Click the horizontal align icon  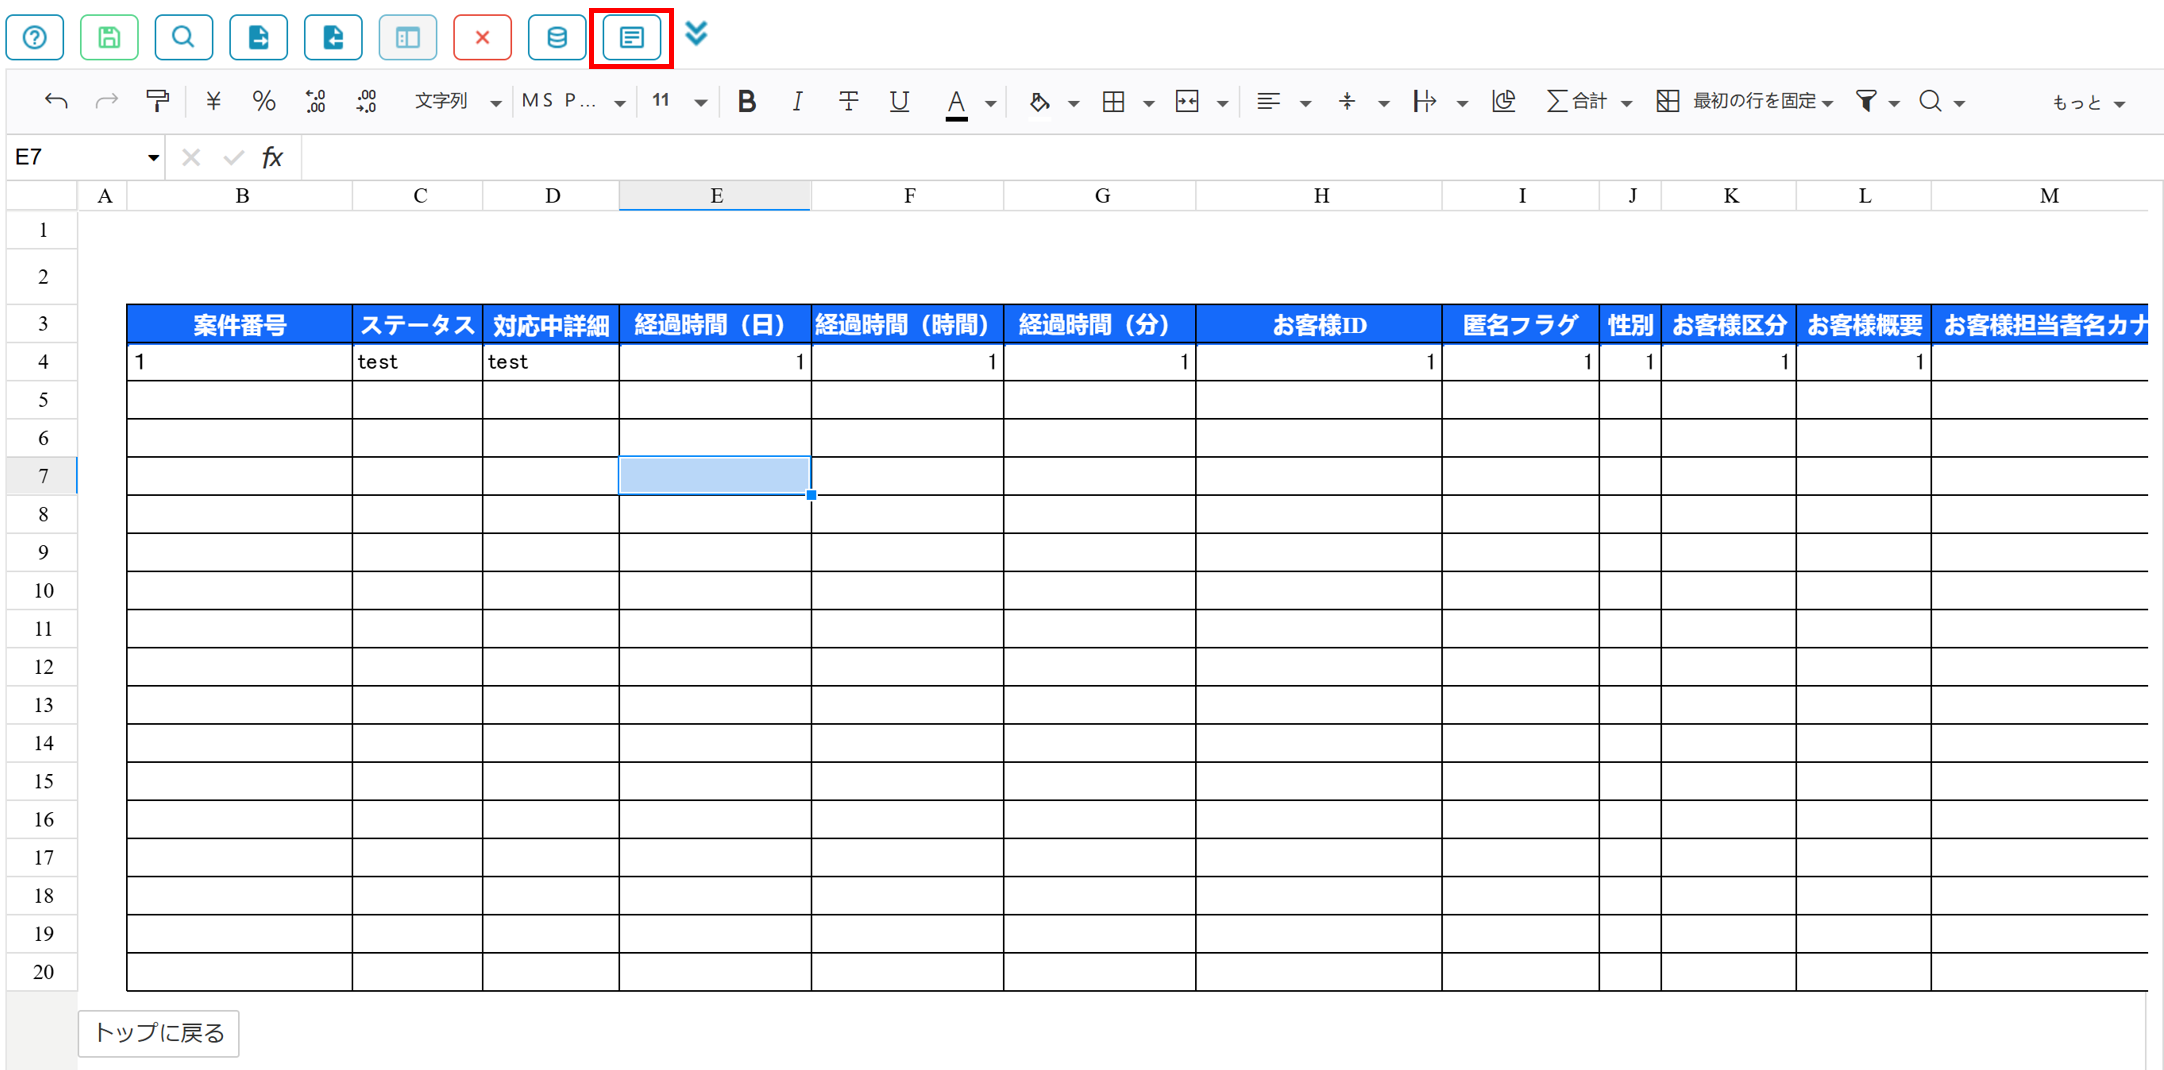[1269, 101]
